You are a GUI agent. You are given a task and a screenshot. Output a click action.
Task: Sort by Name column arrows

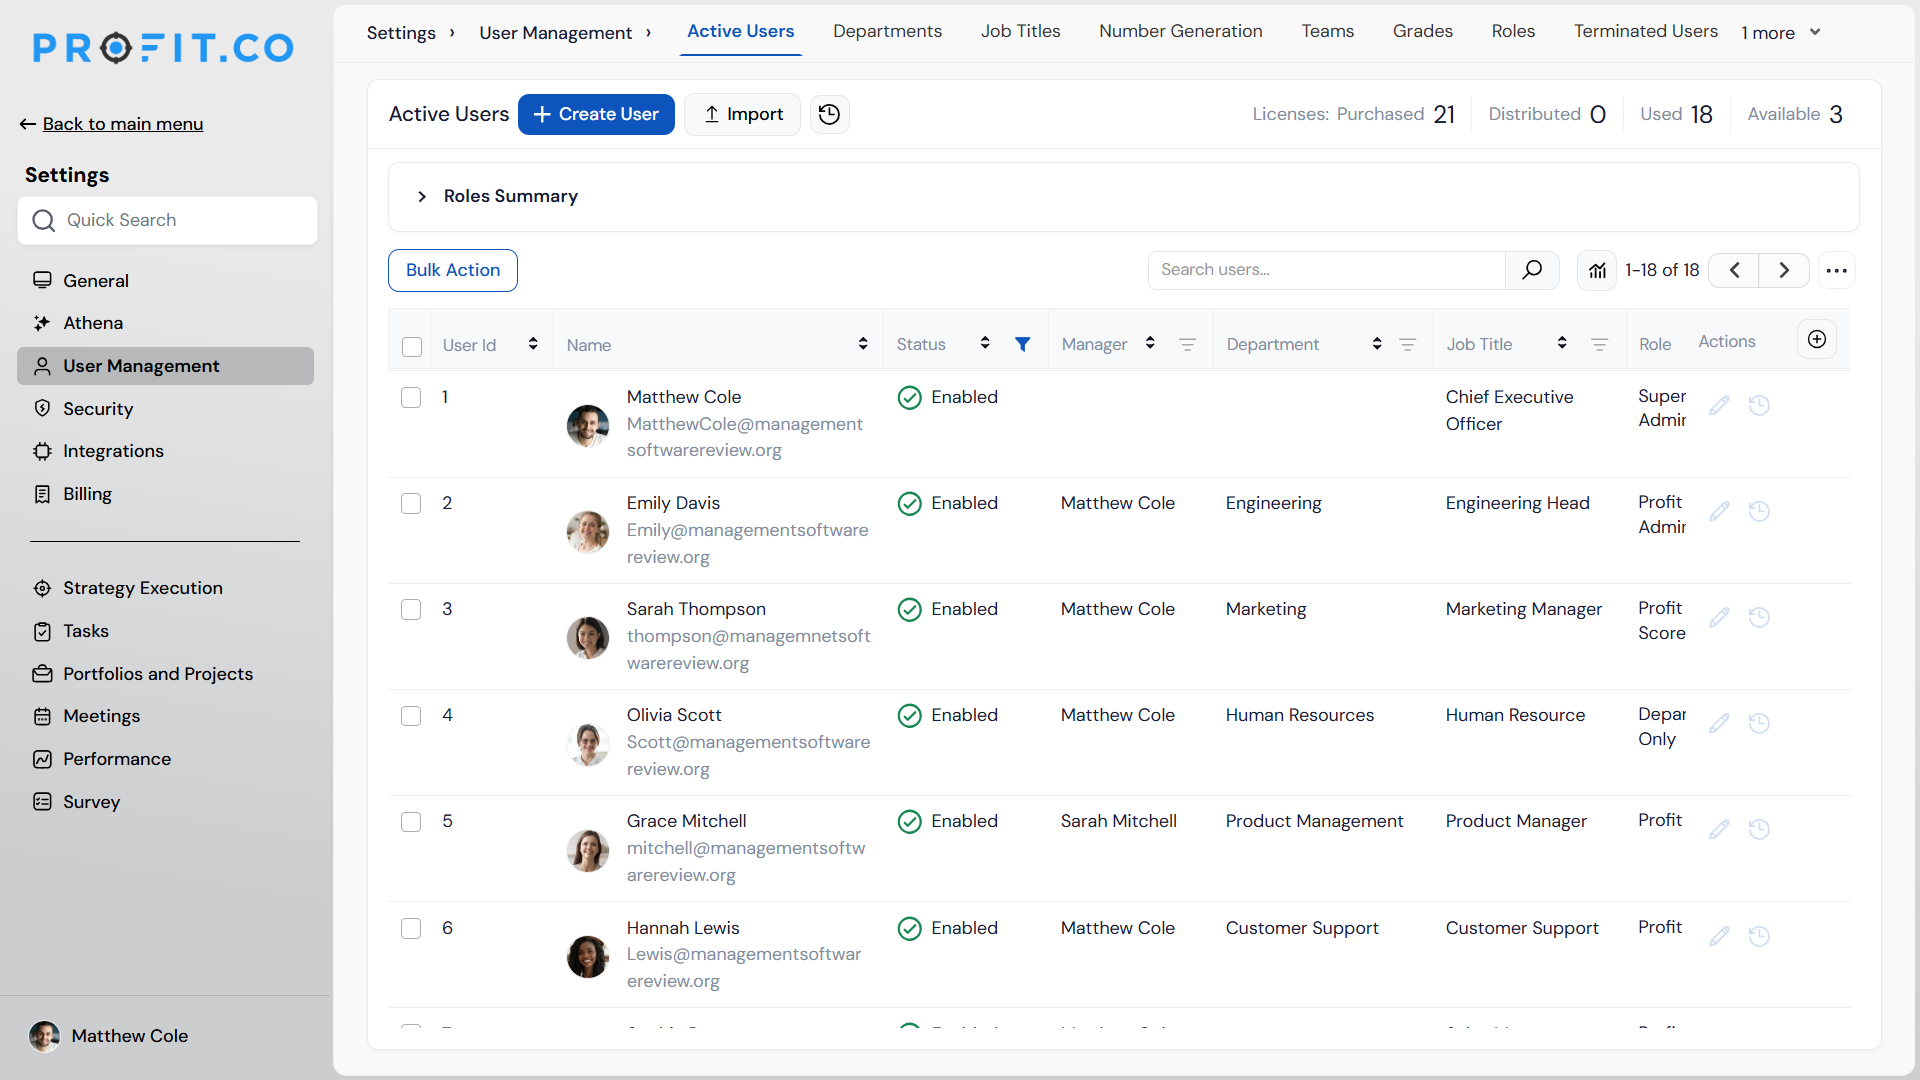coord(863,344)
